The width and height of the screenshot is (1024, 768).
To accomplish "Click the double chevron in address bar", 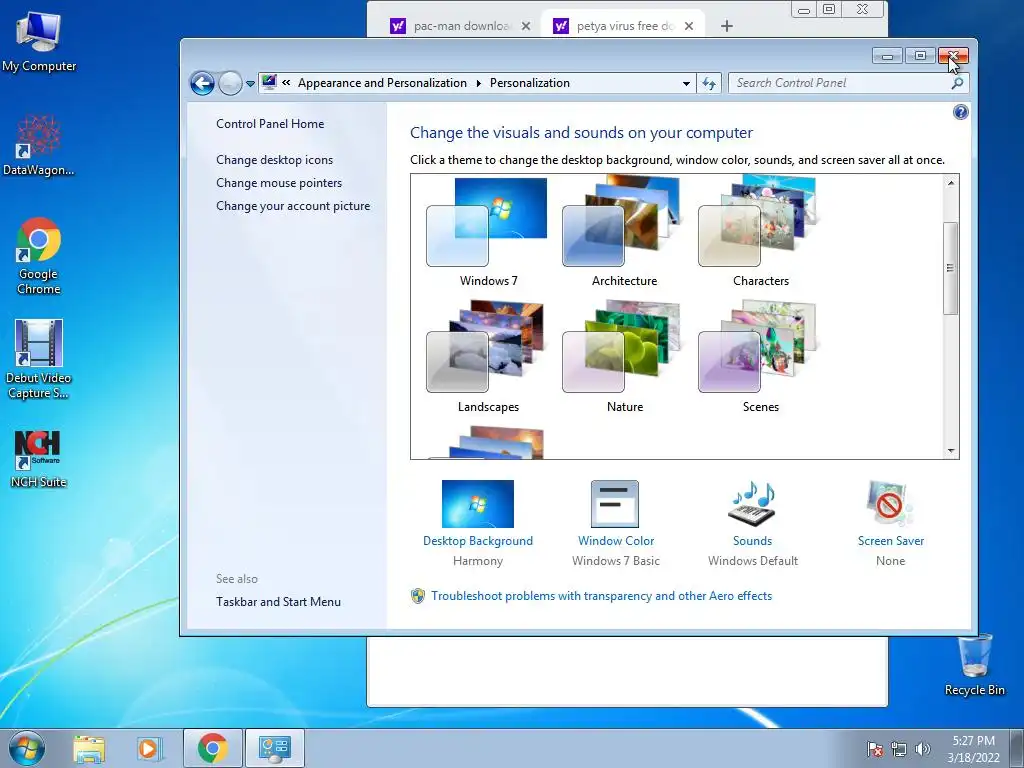I will click(x=286, y=83).
